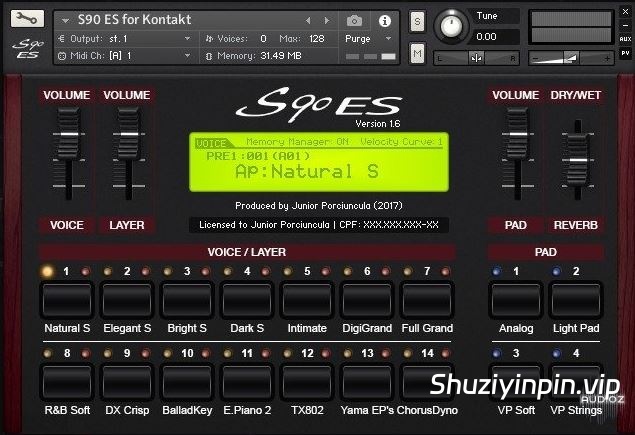This screenshot has height=435, width=635.
Task: Click the Max voices value 128
Action: tap(316, 39)
